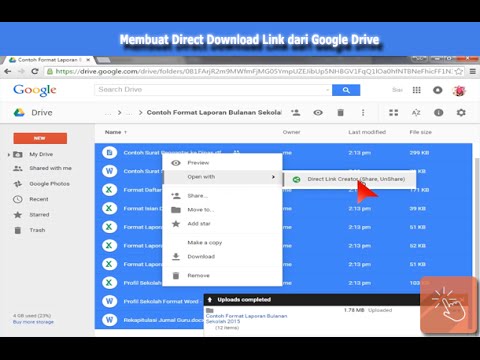Open the Trash folder in sidebar

point(37,230)
